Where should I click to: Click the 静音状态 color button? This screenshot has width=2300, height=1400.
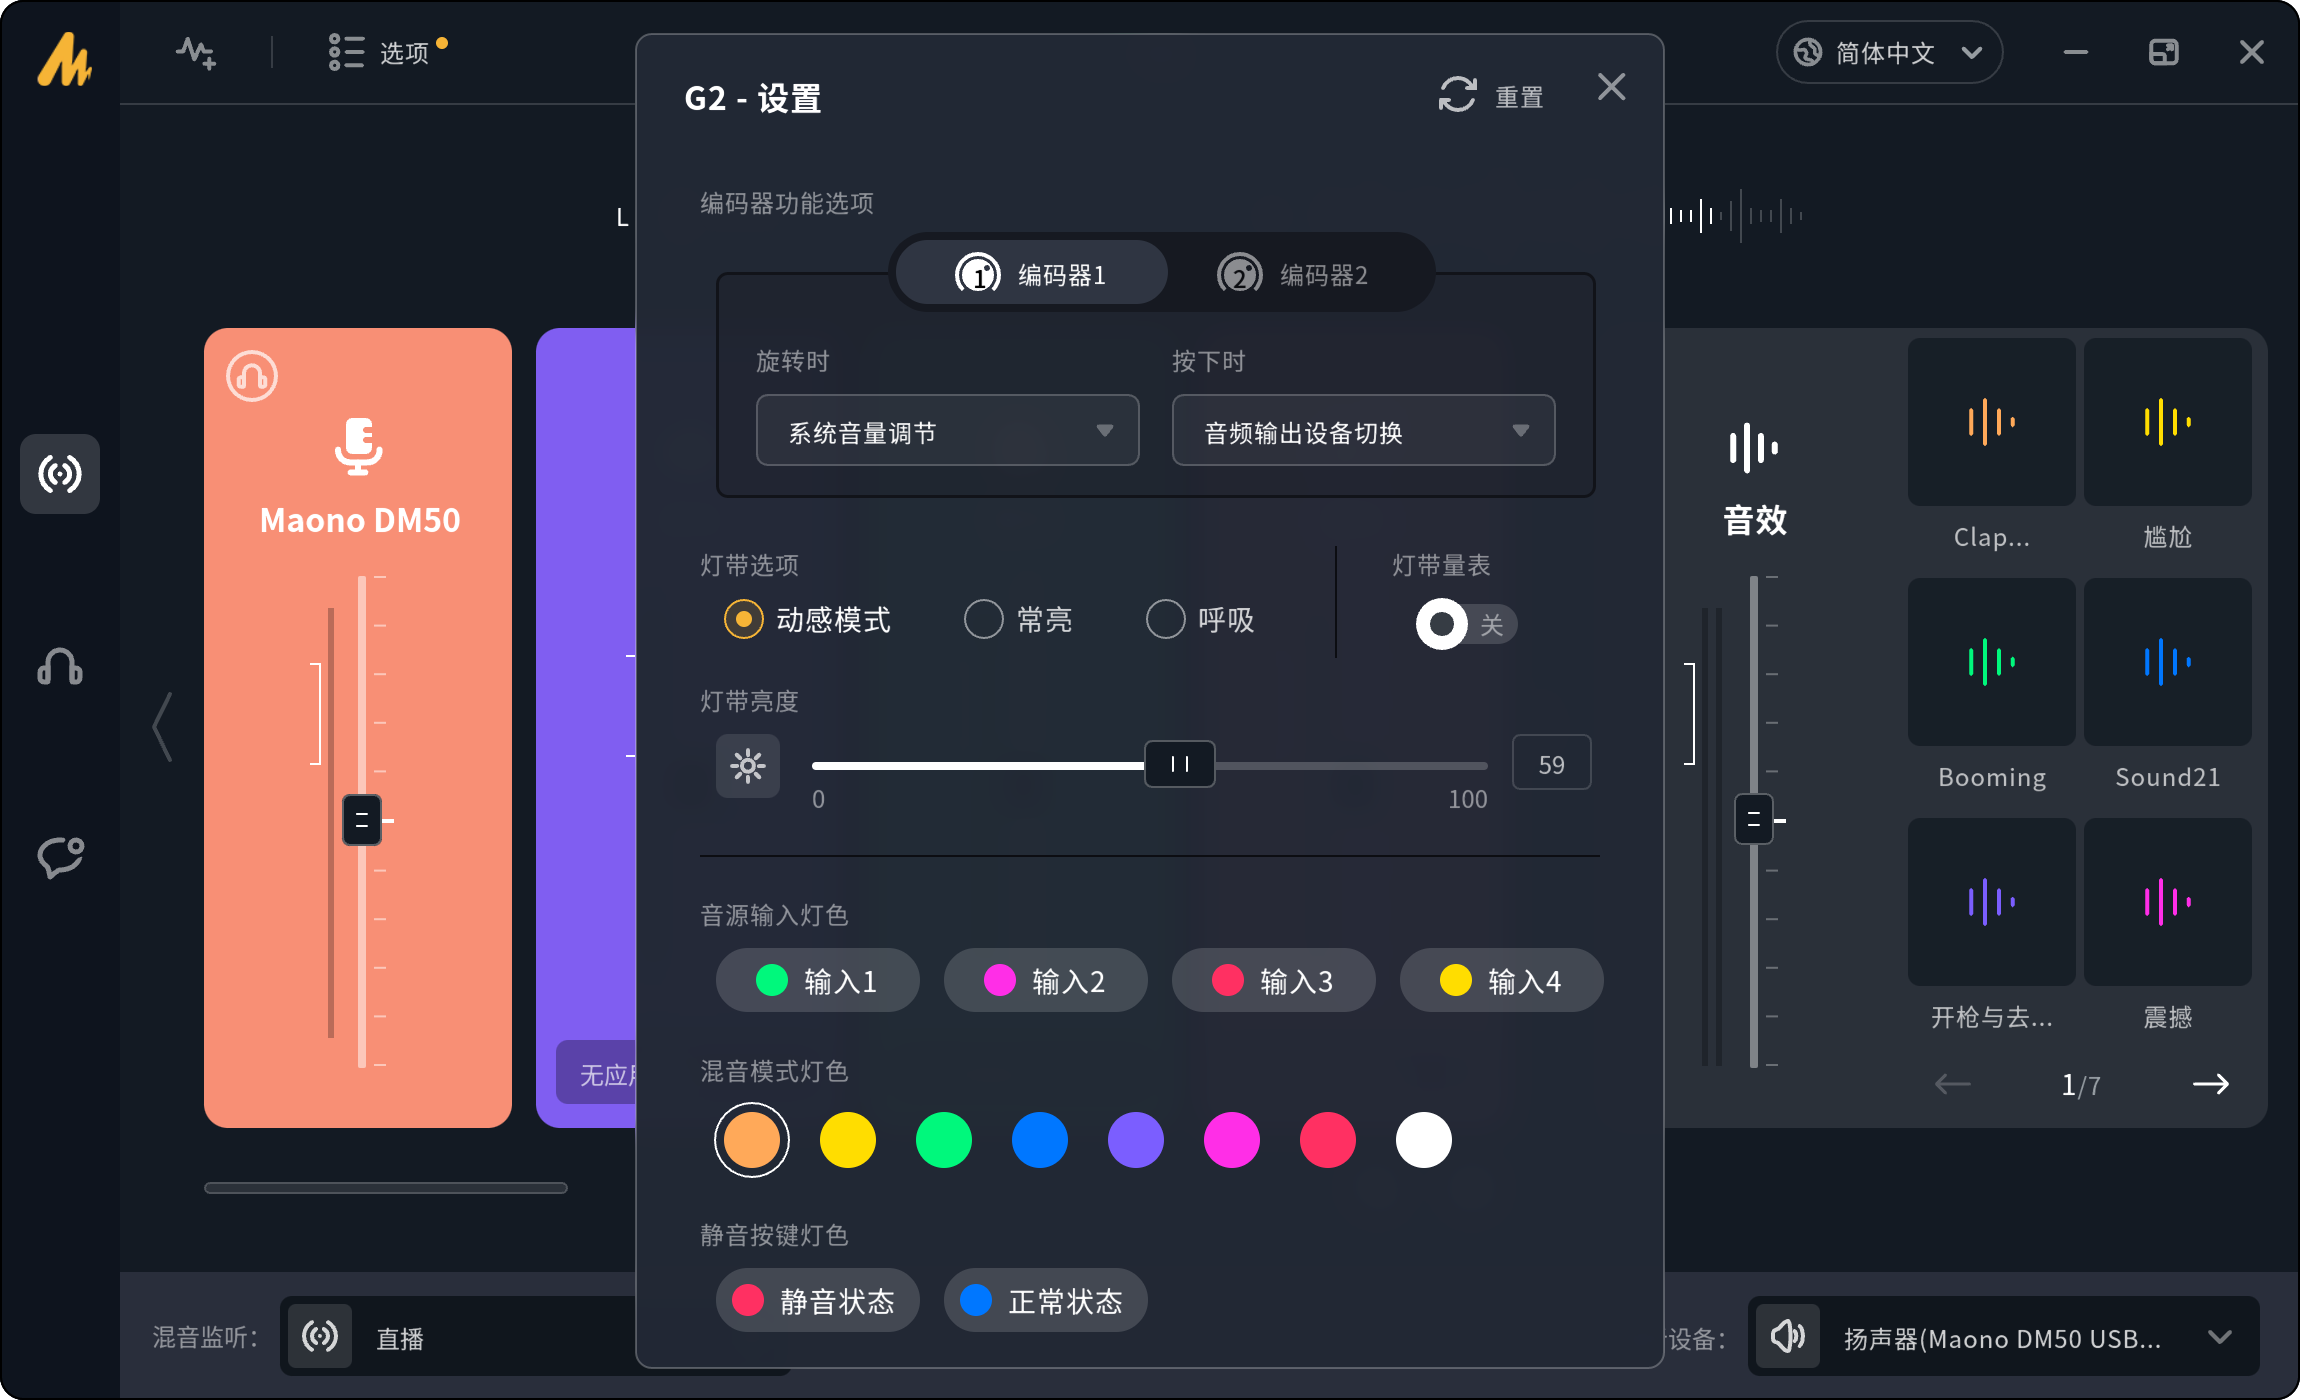coord(817,1301)
